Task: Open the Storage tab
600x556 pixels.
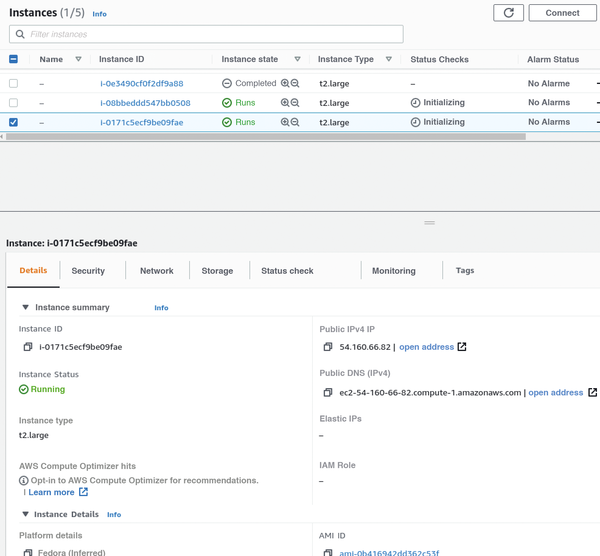Action: coord(217,271)
